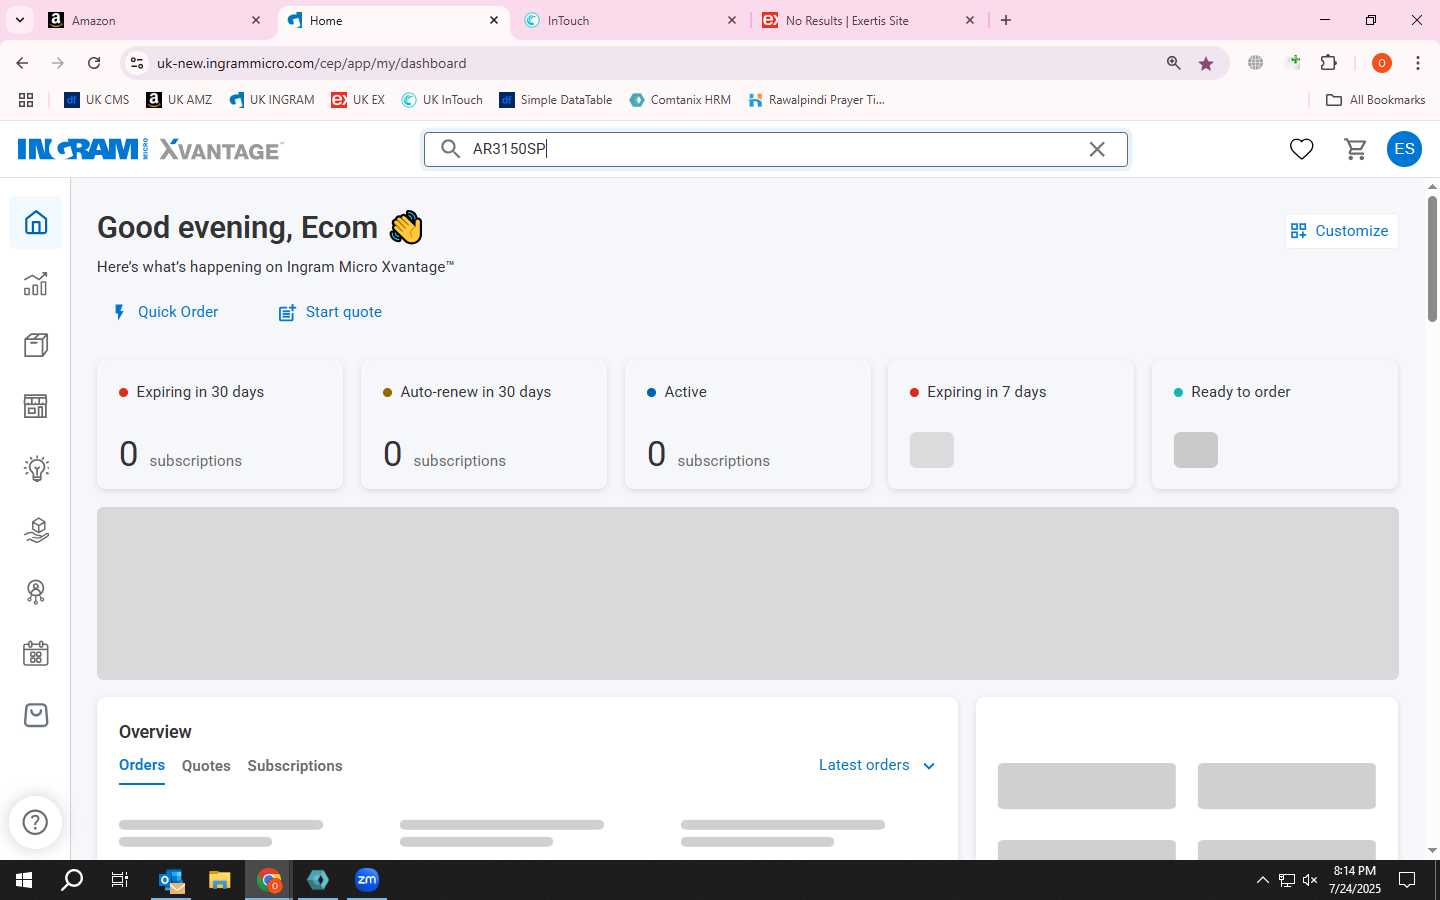Click the browser address bar URL

[311, 63]
